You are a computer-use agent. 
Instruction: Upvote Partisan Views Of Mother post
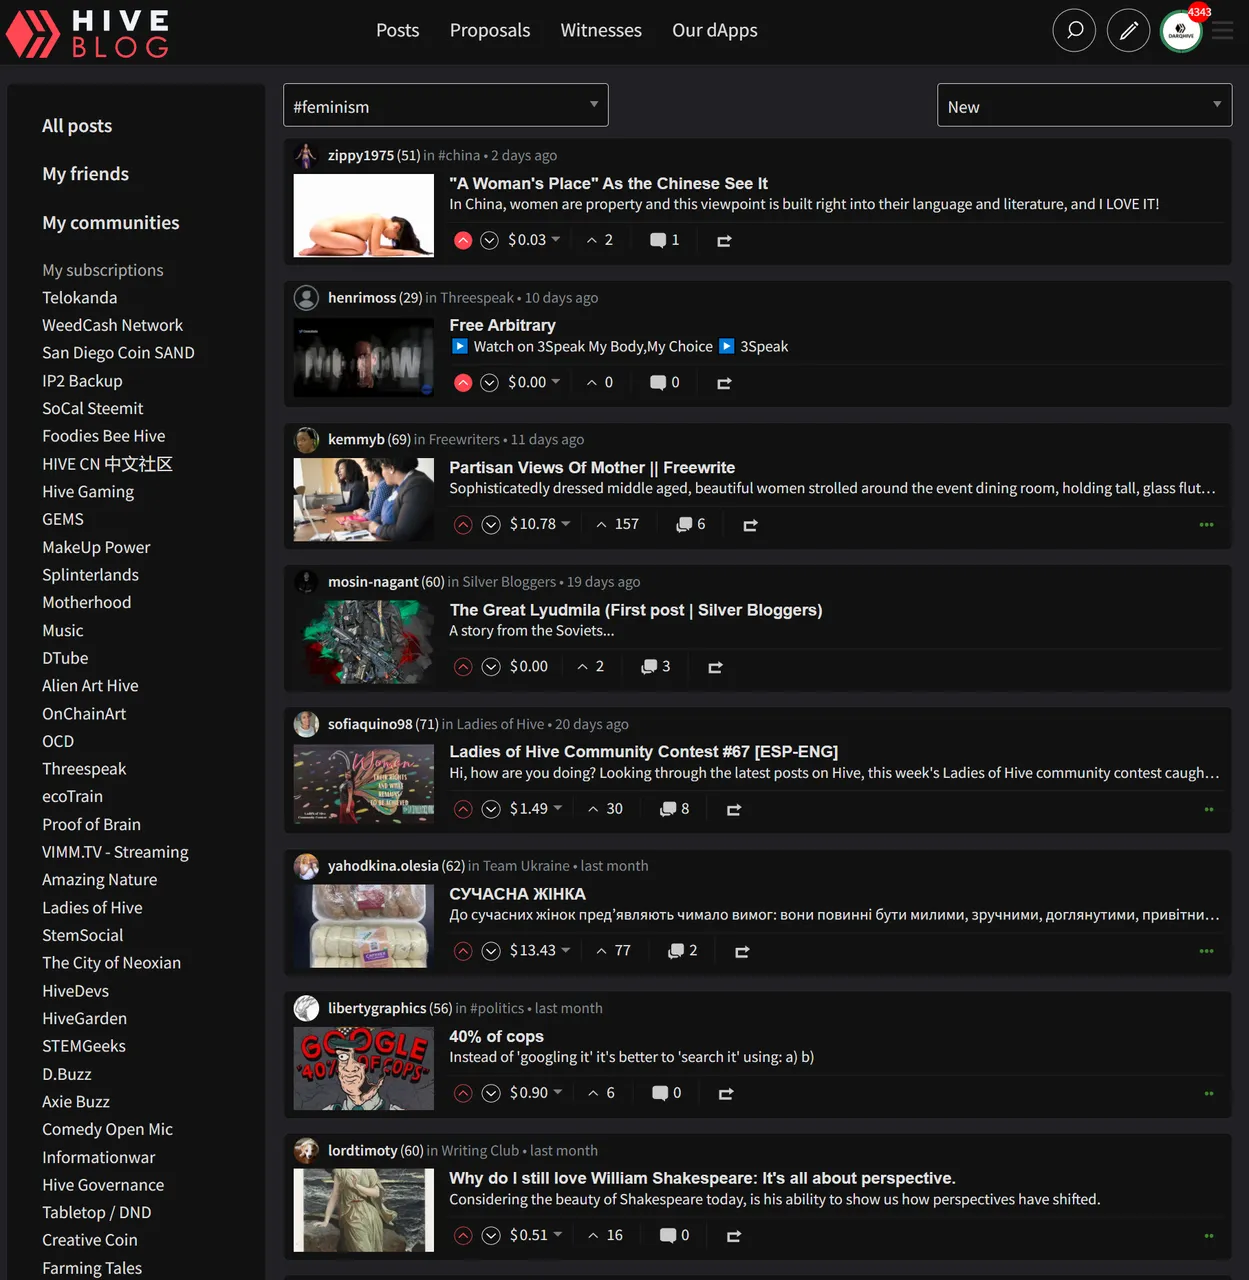463,524
